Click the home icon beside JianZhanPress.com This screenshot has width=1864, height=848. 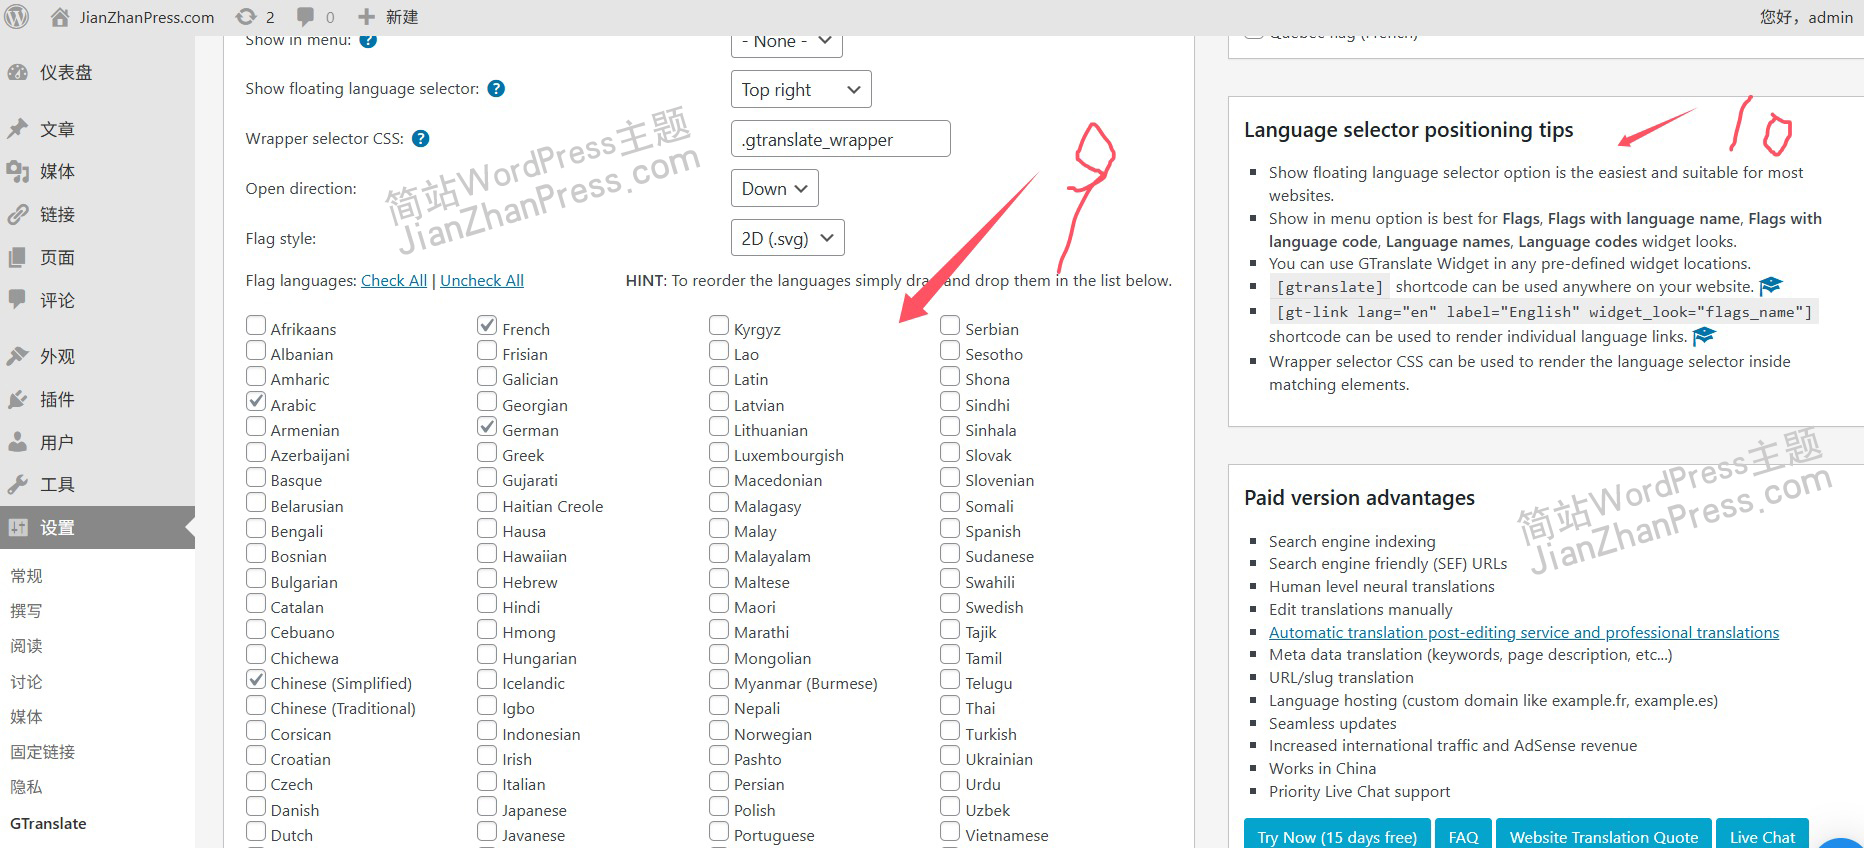point(60,17)
